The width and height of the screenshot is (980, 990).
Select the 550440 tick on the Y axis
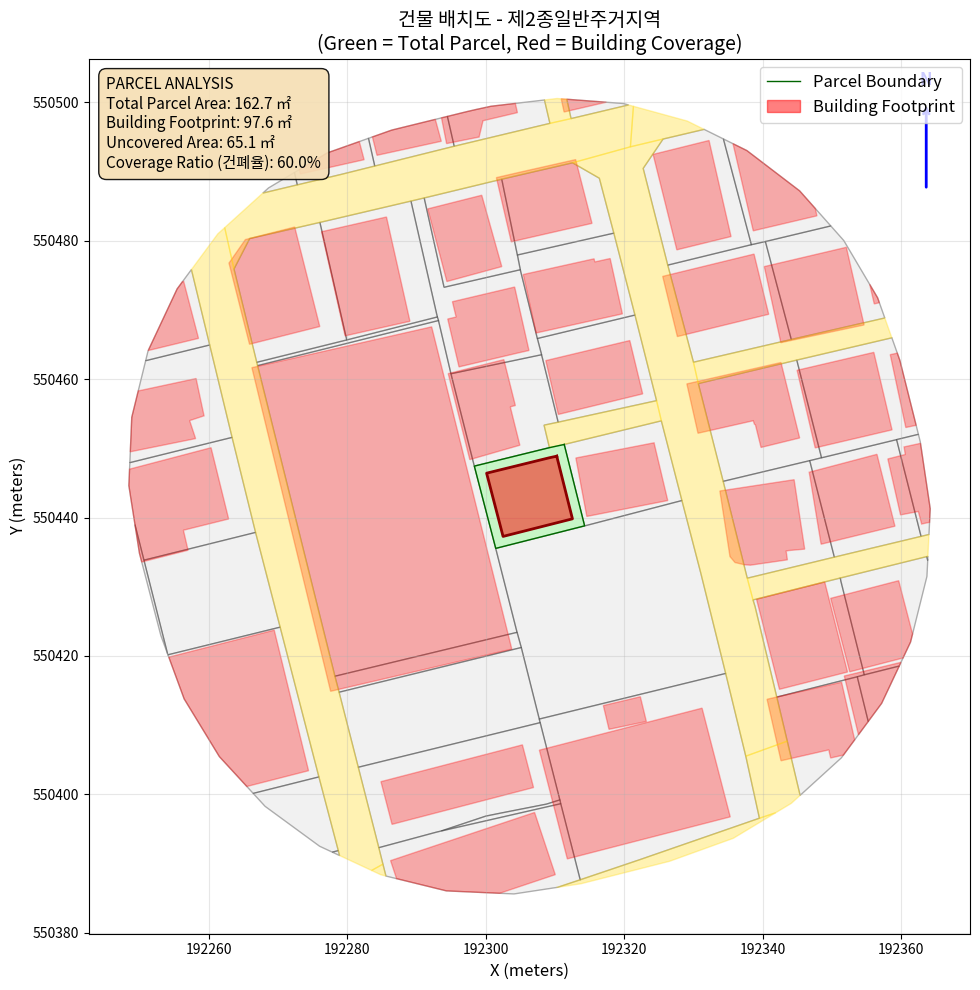point(60,518)
